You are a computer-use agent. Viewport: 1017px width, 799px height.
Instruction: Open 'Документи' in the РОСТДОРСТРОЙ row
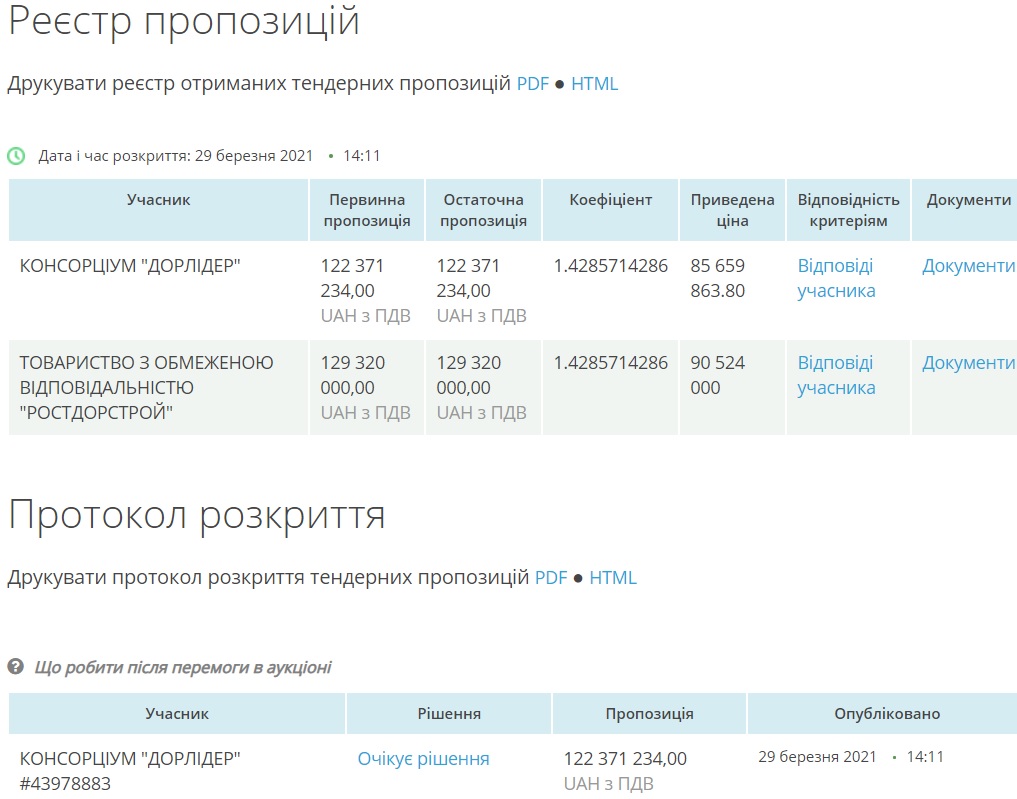click(x=968, y=363)
